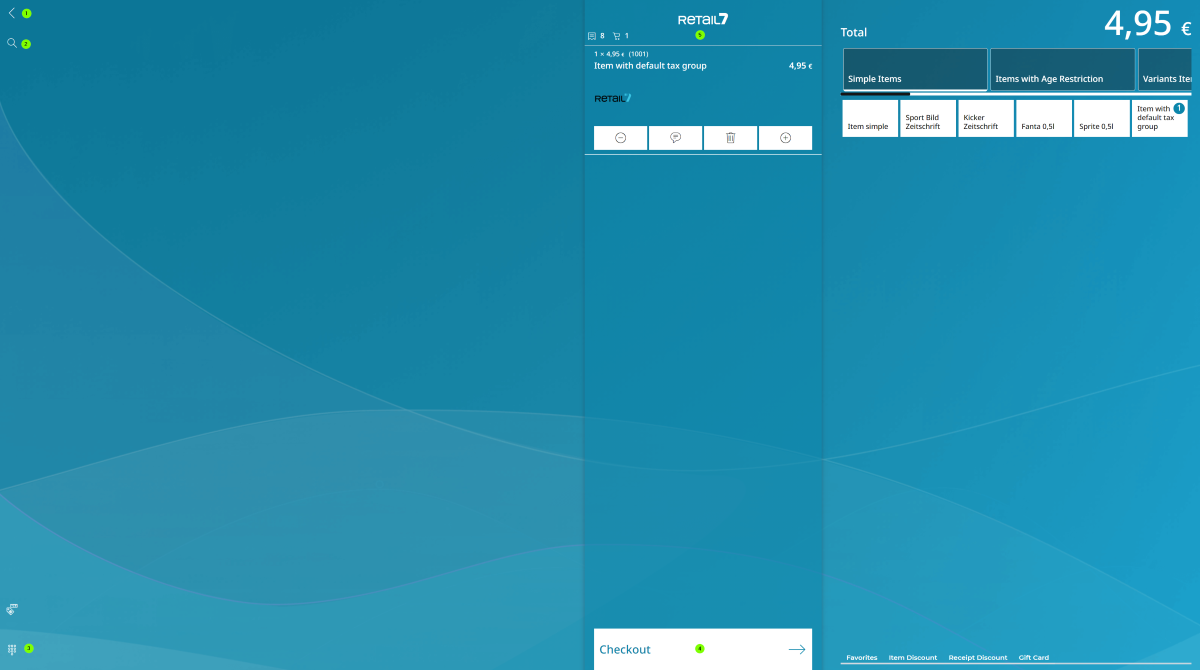Open the Gift Card tab
The image size is (1200, 670).
point(1033,657)
